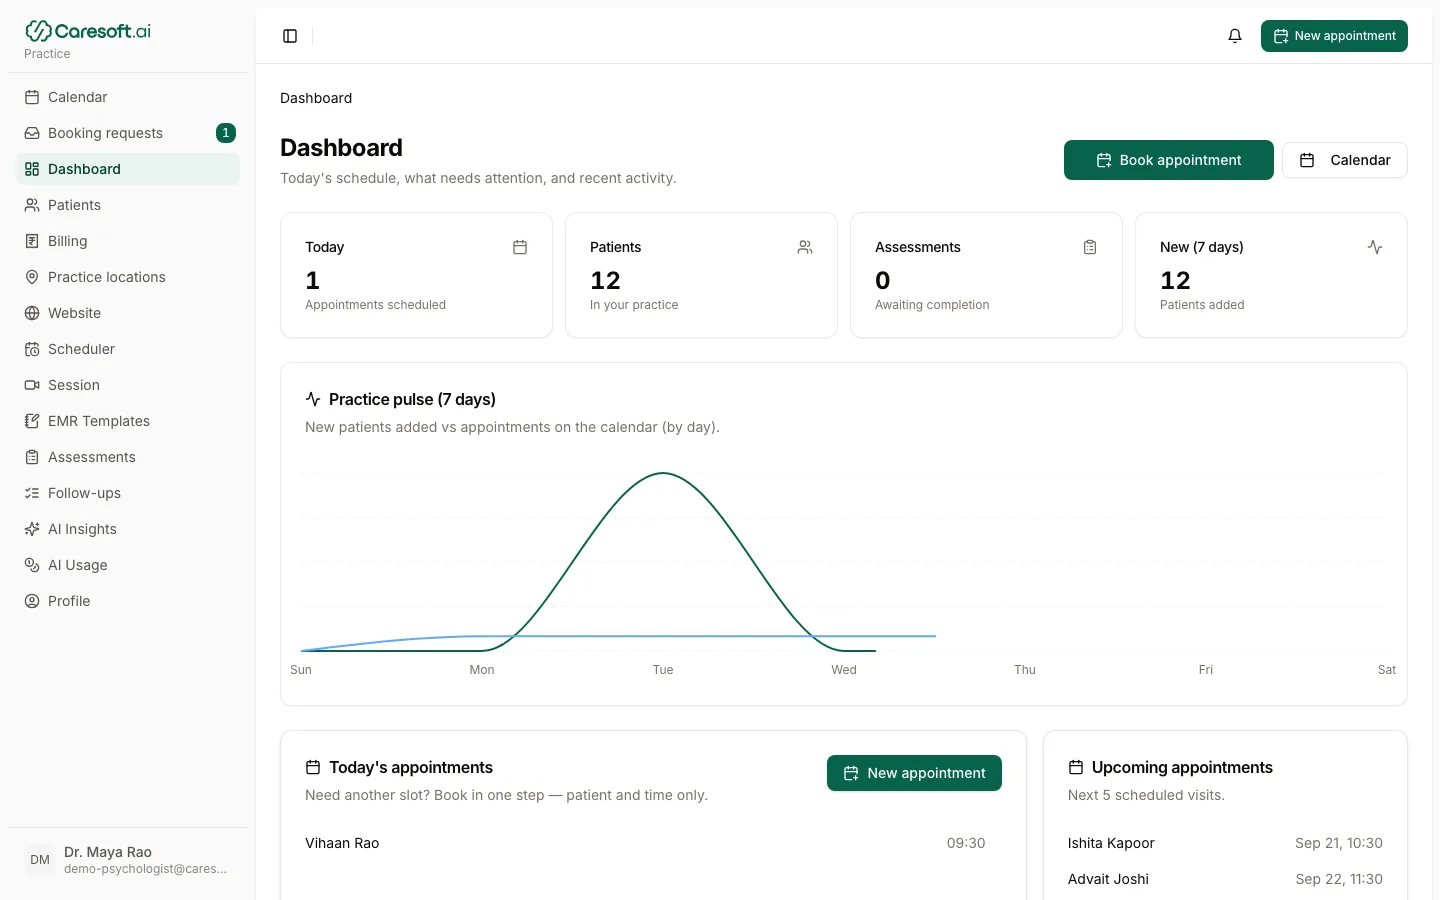Open Dr. Maya Rao account menu
The width and height of the screenshot is (1440, 900).
click(128, 860)
